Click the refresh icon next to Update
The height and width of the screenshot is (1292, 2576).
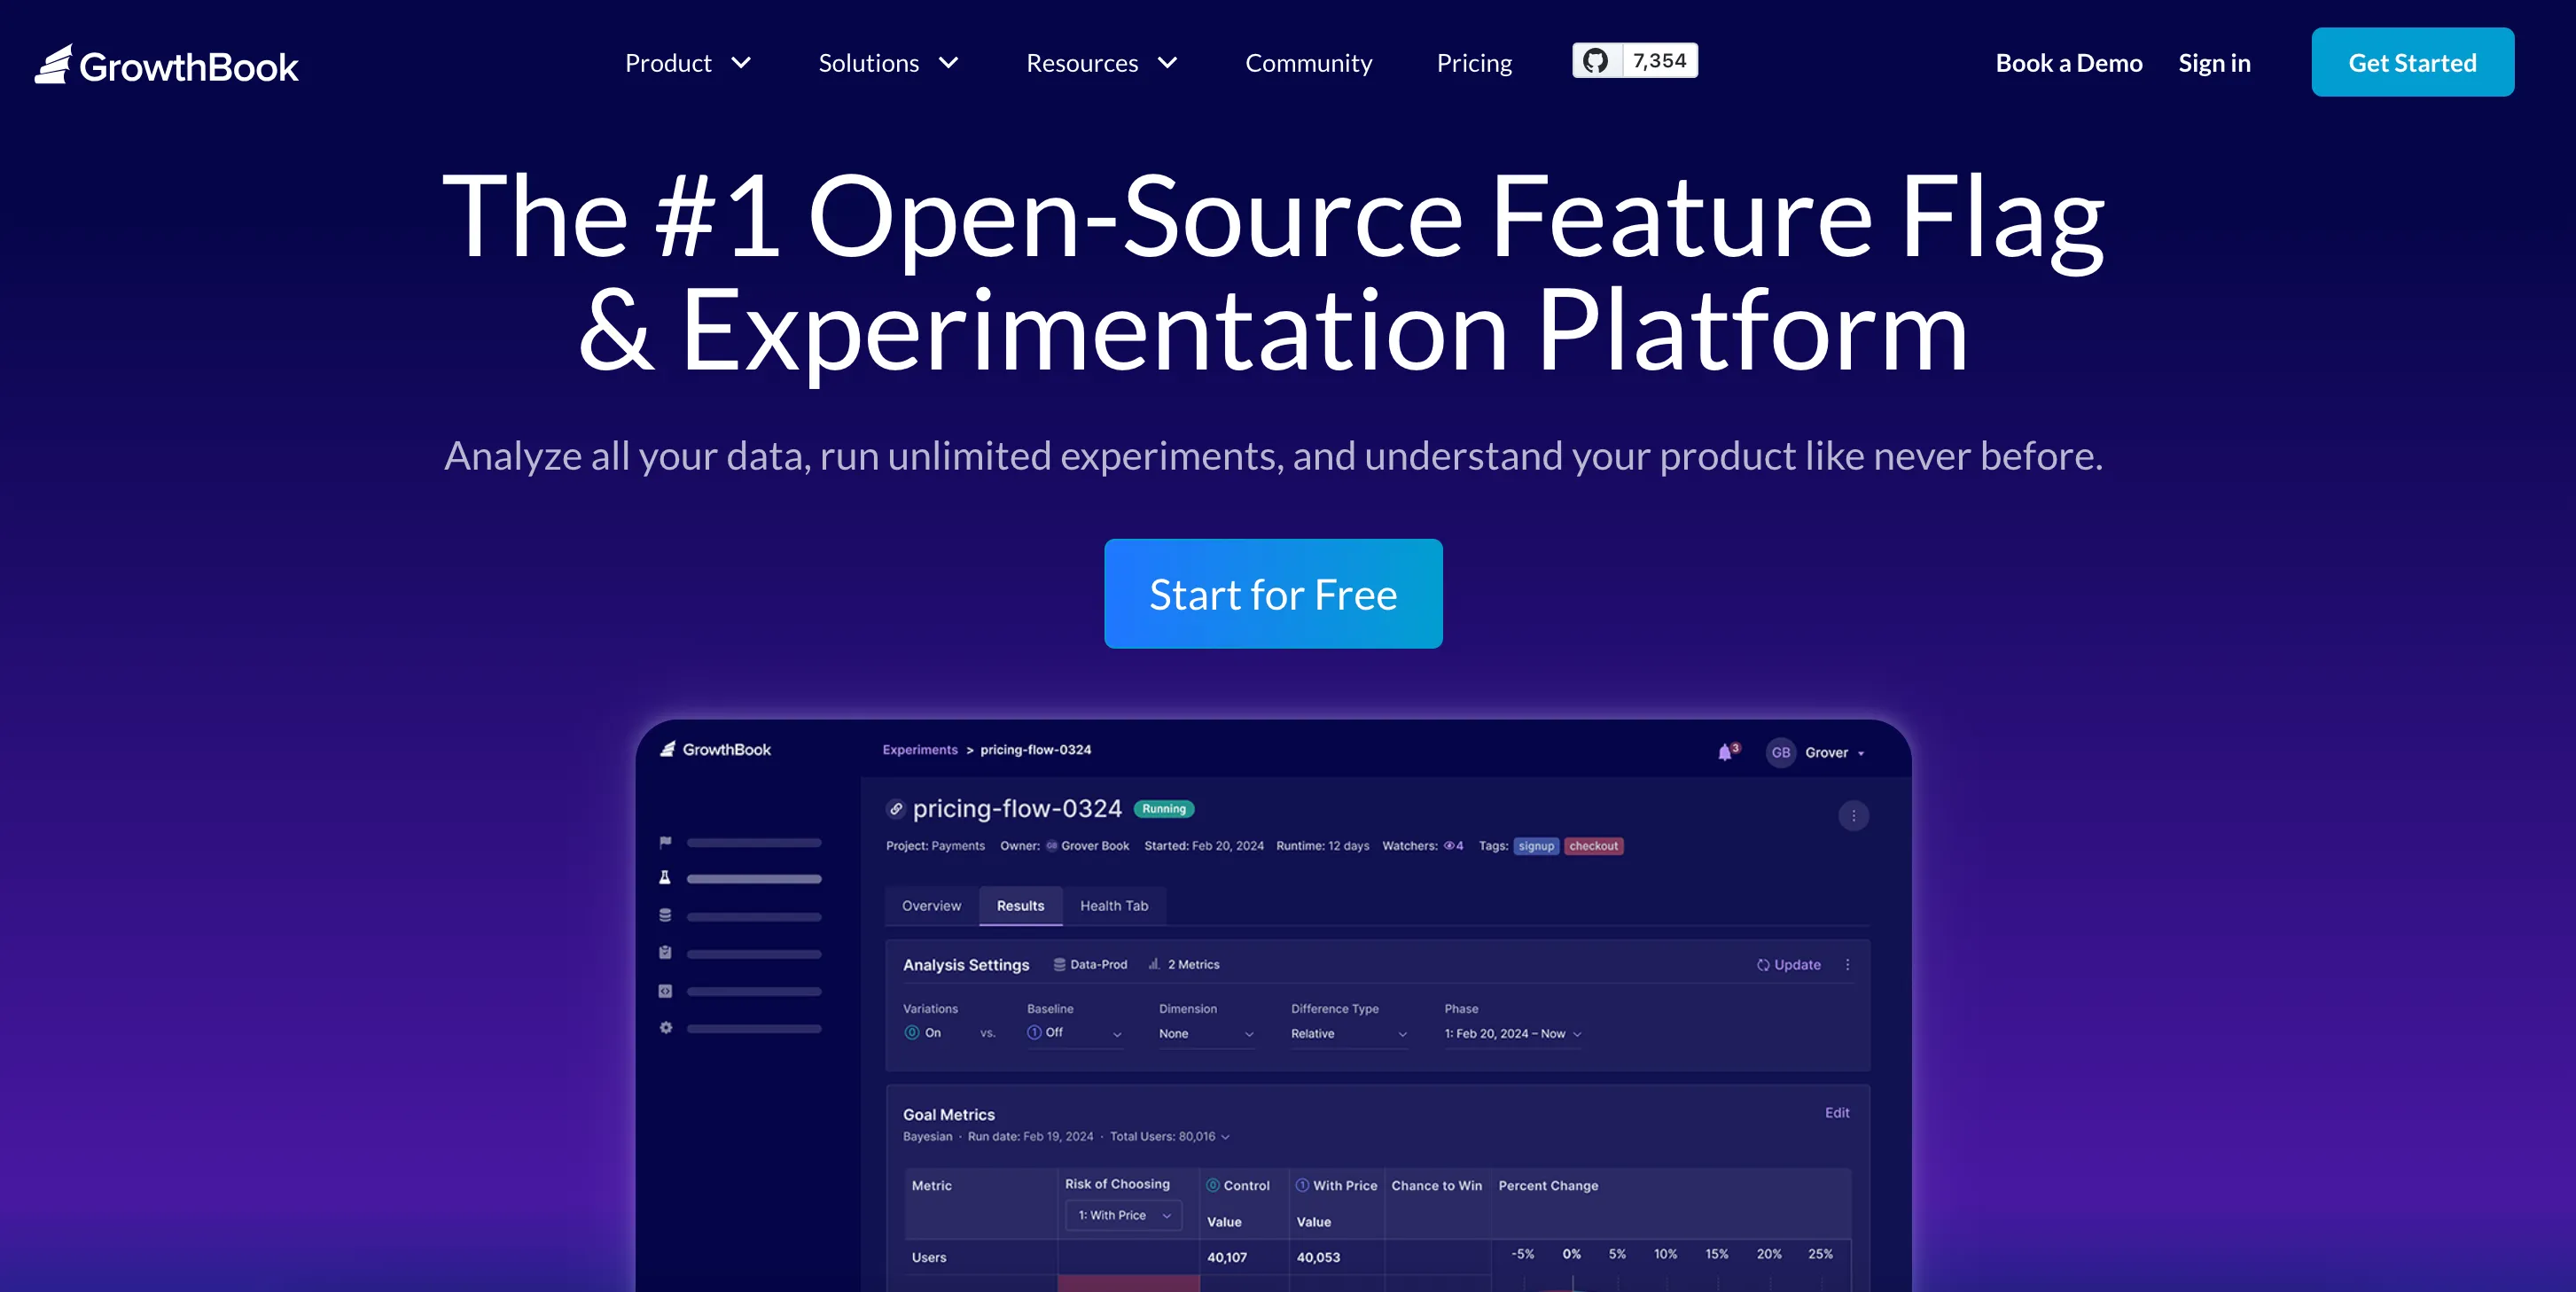click(1763, 965)
